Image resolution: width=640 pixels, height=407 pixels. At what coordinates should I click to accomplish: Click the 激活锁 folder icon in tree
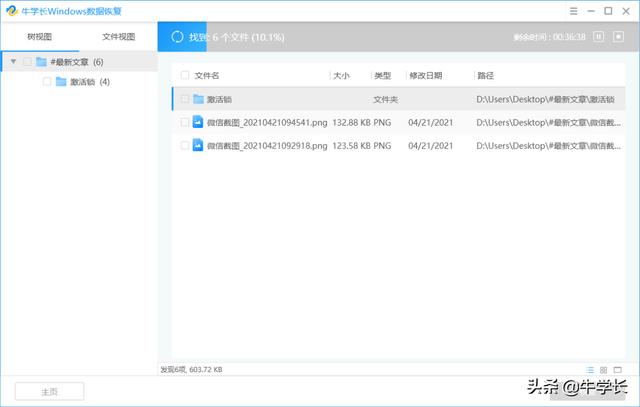tap(61, 82)
